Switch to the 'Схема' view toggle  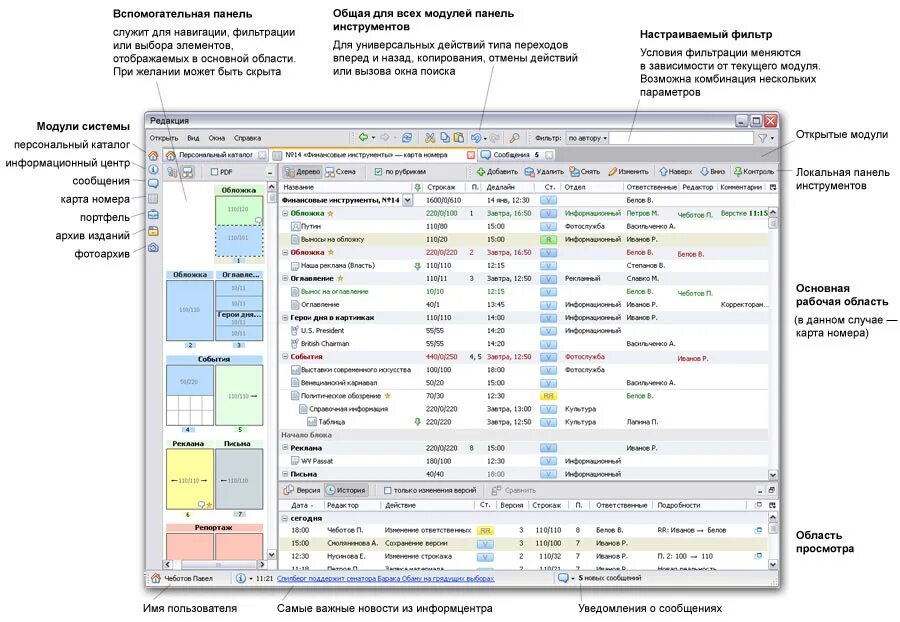340,171
